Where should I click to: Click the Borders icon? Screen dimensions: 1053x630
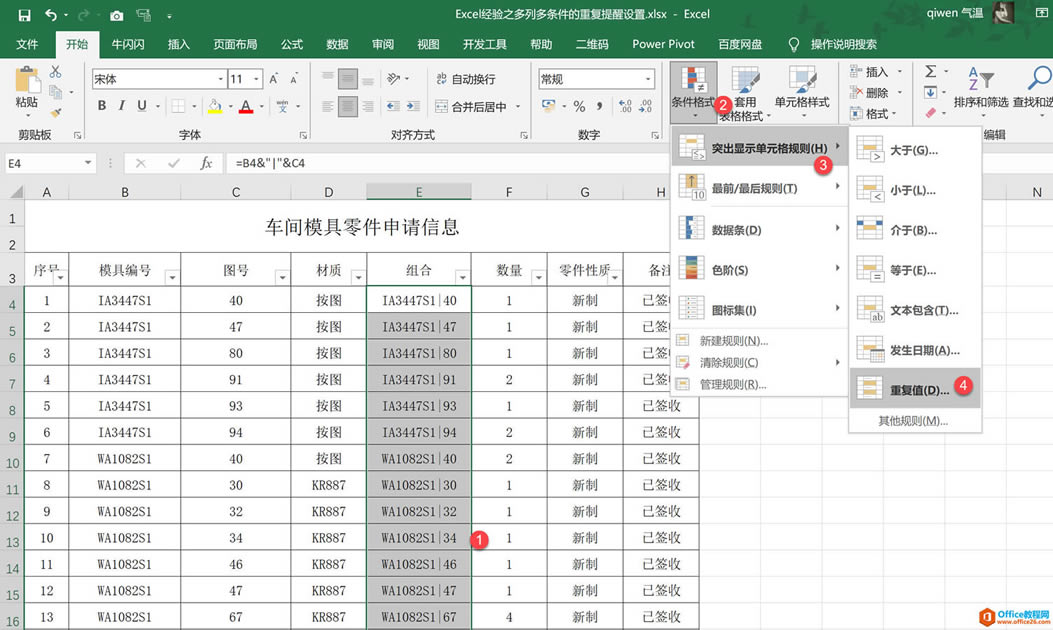coord(178,106)
